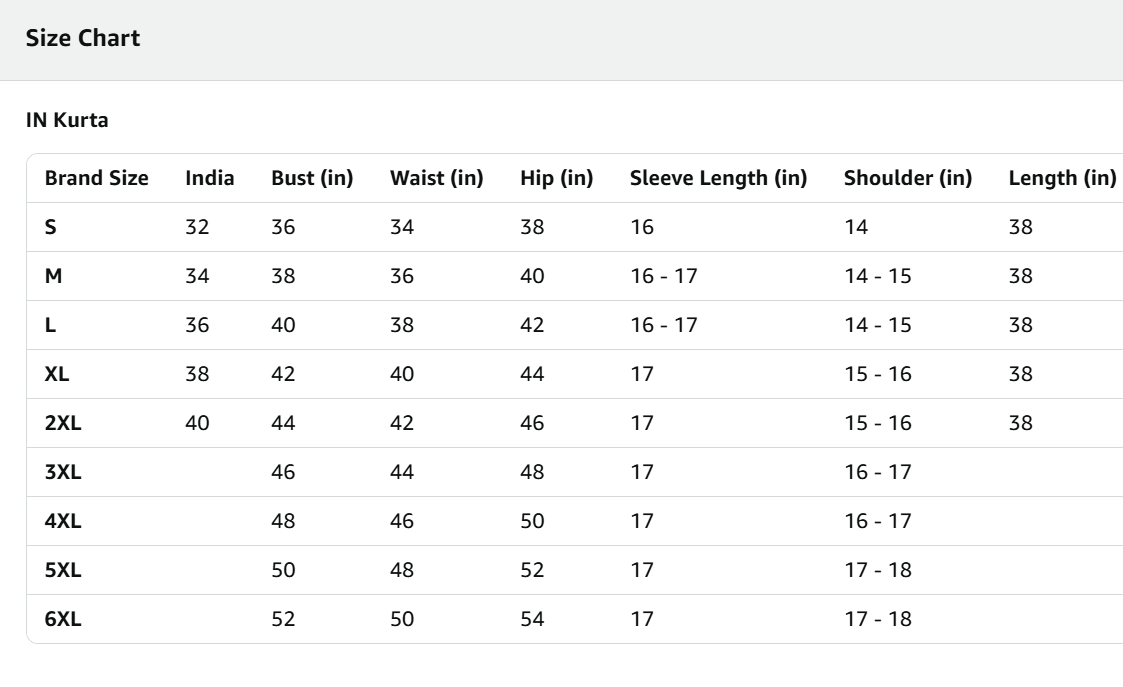
Task: Click the 6XL brand size label
Action: pyautogui.click(x=62, y=619)
